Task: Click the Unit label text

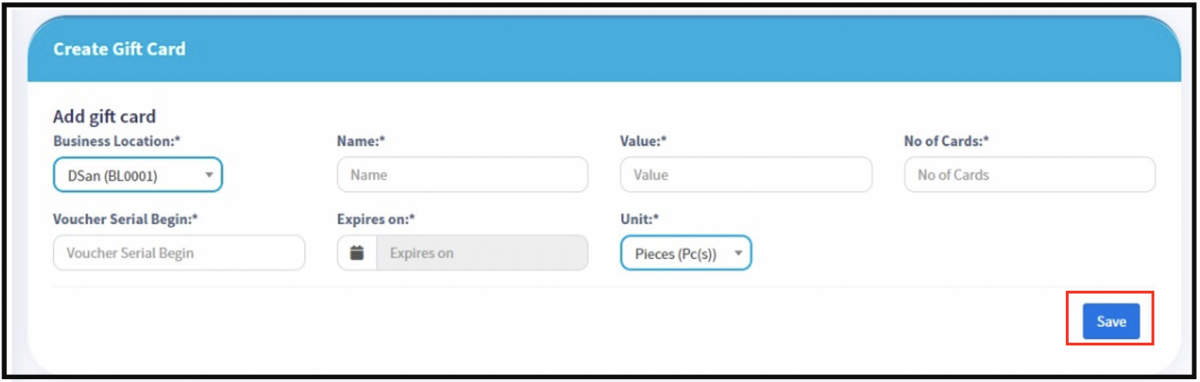Action: [641, 219]
